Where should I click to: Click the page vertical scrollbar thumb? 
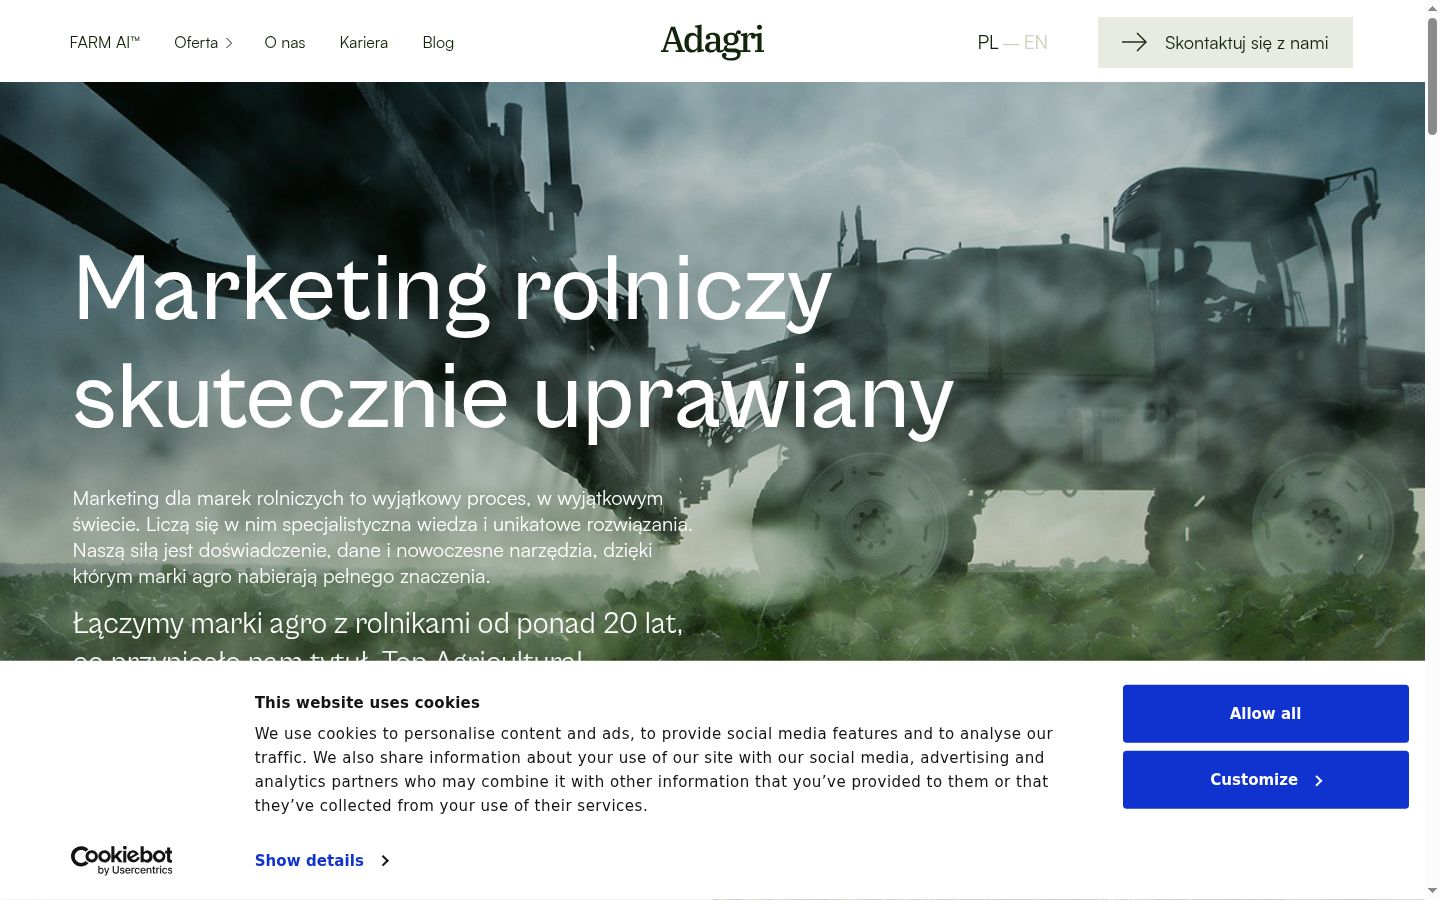pyautogui.click(x=1432, y=75)
